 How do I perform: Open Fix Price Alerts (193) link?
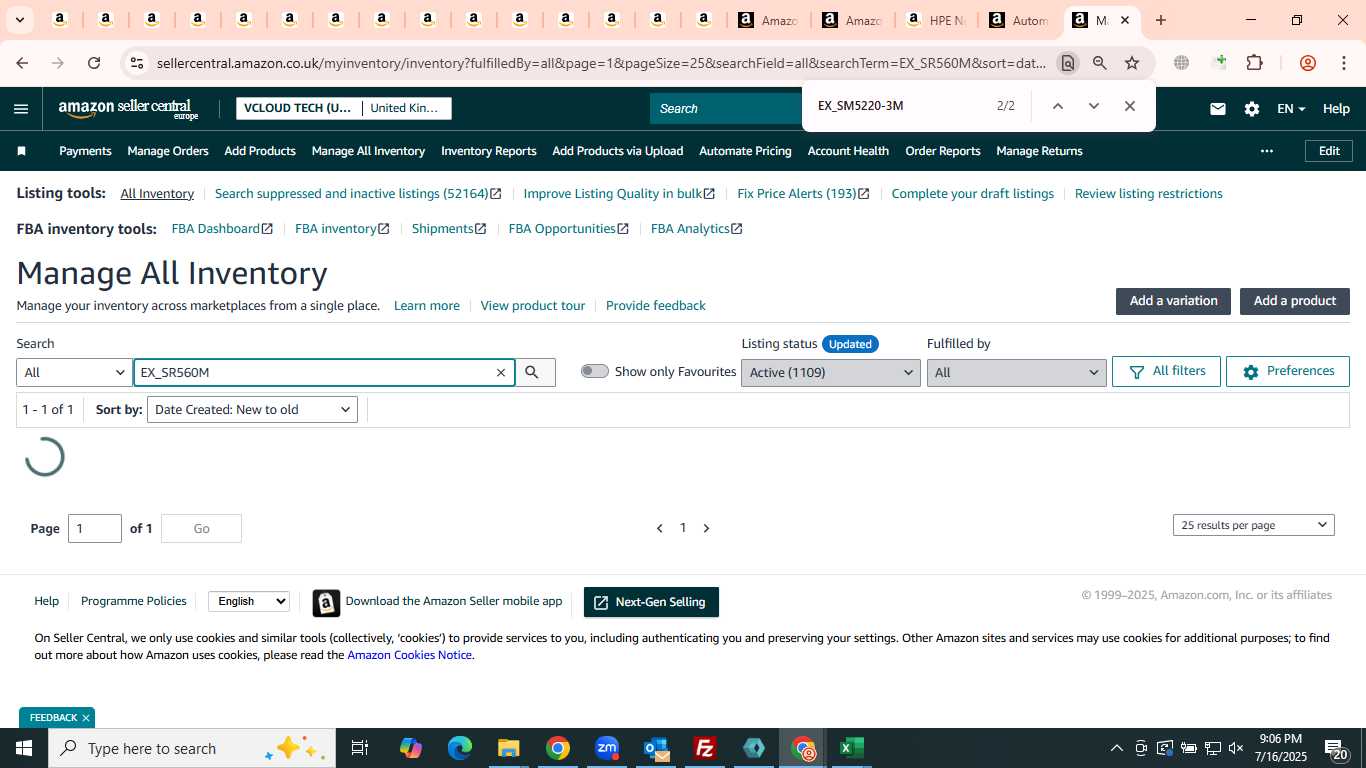(803, 194)
